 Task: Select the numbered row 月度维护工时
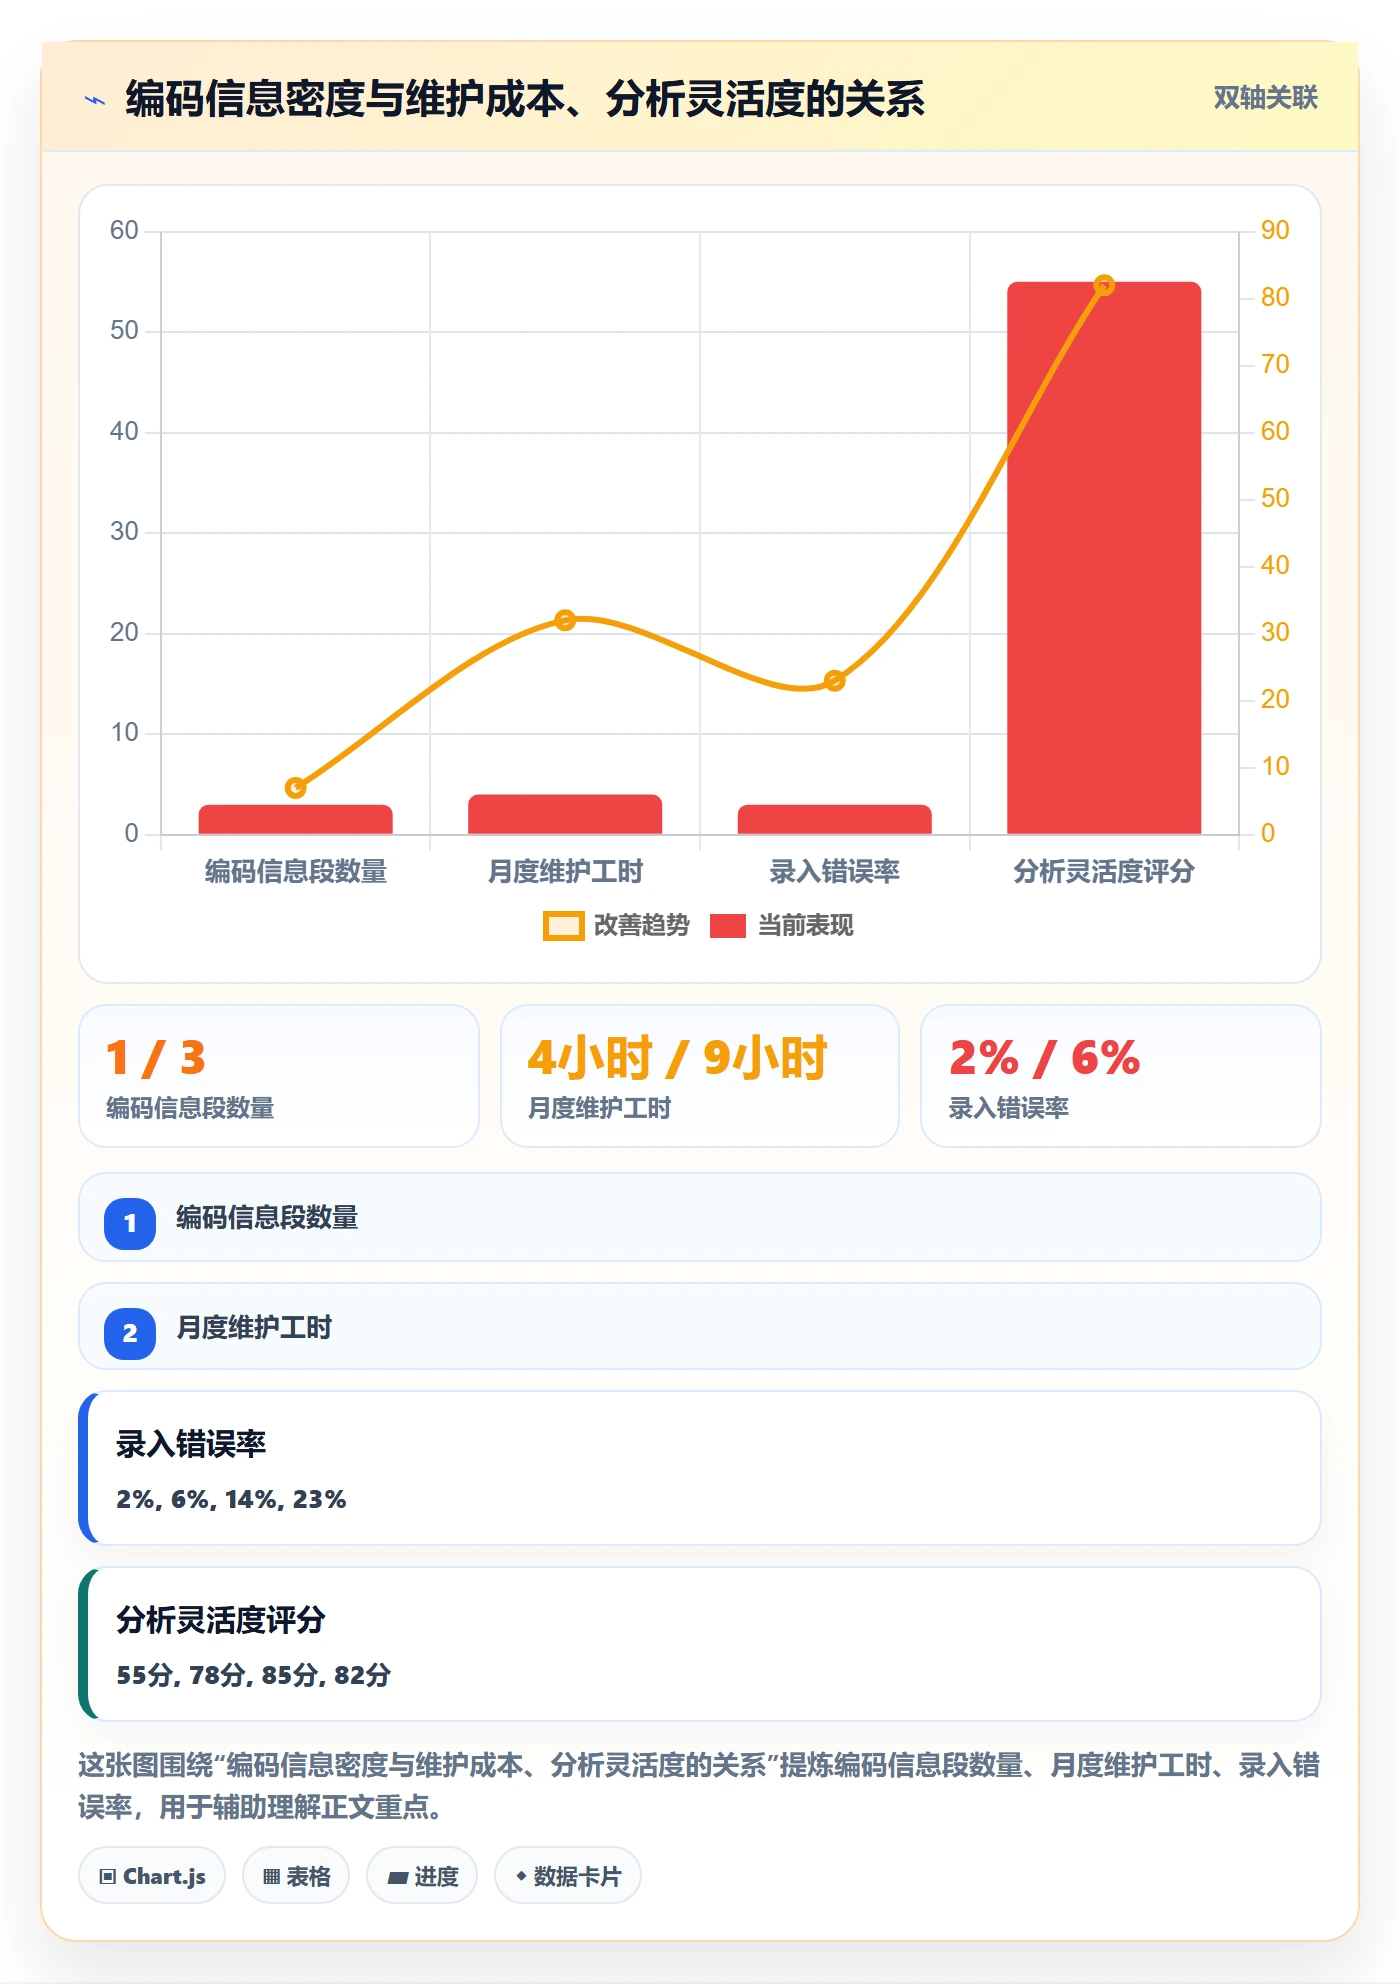[700, 1326]
